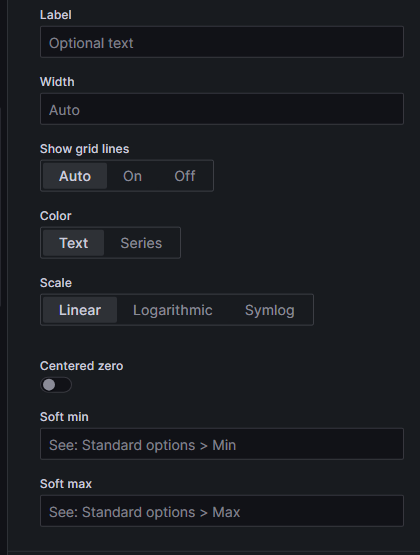
Task: Click the Soft min label
Action: coord(64,417)
